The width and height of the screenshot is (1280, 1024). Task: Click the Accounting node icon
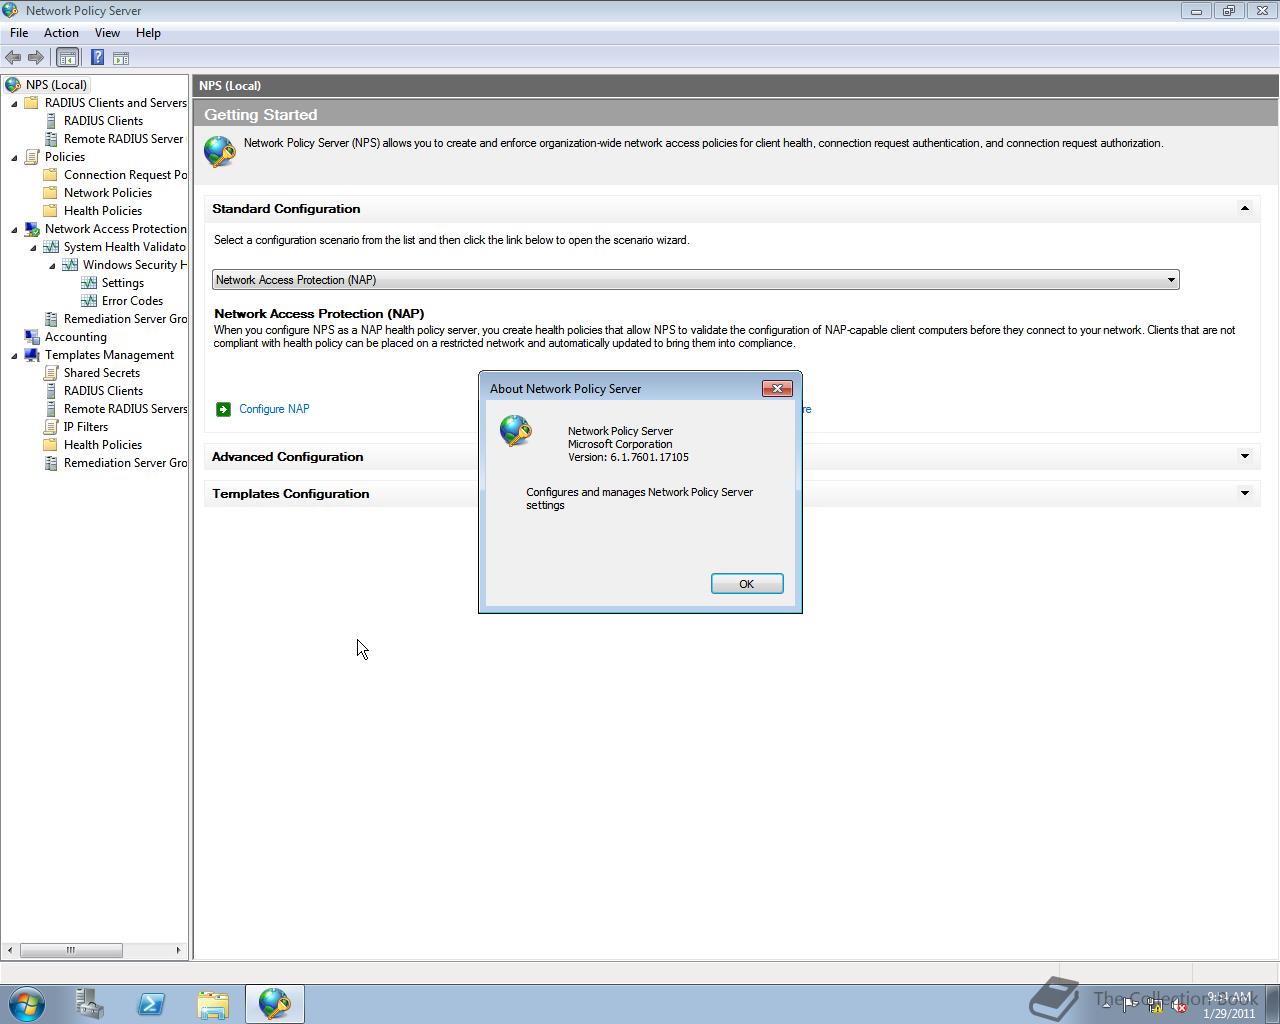click(32, 337)
